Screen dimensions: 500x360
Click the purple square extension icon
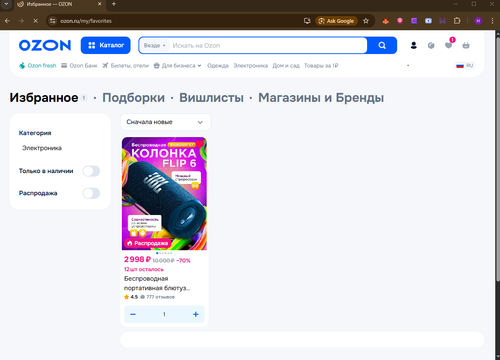[414, 21]
